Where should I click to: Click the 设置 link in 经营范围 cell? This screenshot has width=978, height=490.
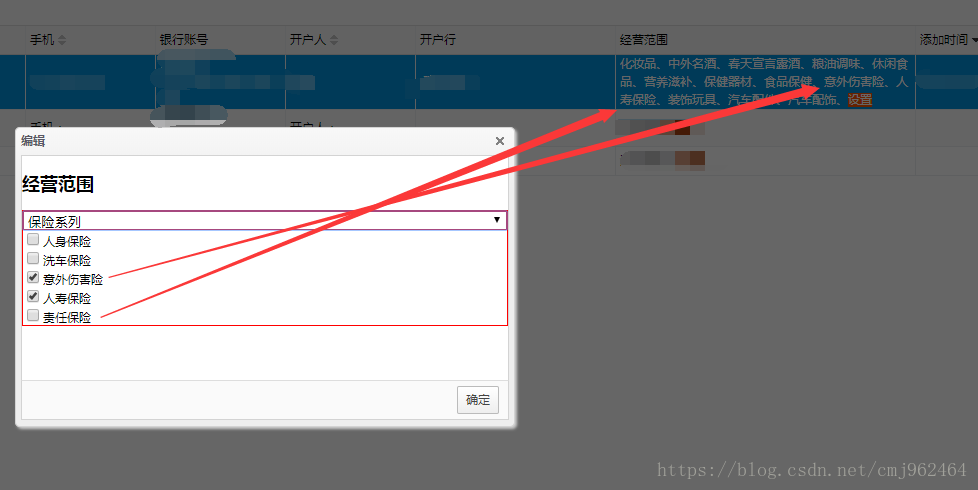tap(859, 100)
